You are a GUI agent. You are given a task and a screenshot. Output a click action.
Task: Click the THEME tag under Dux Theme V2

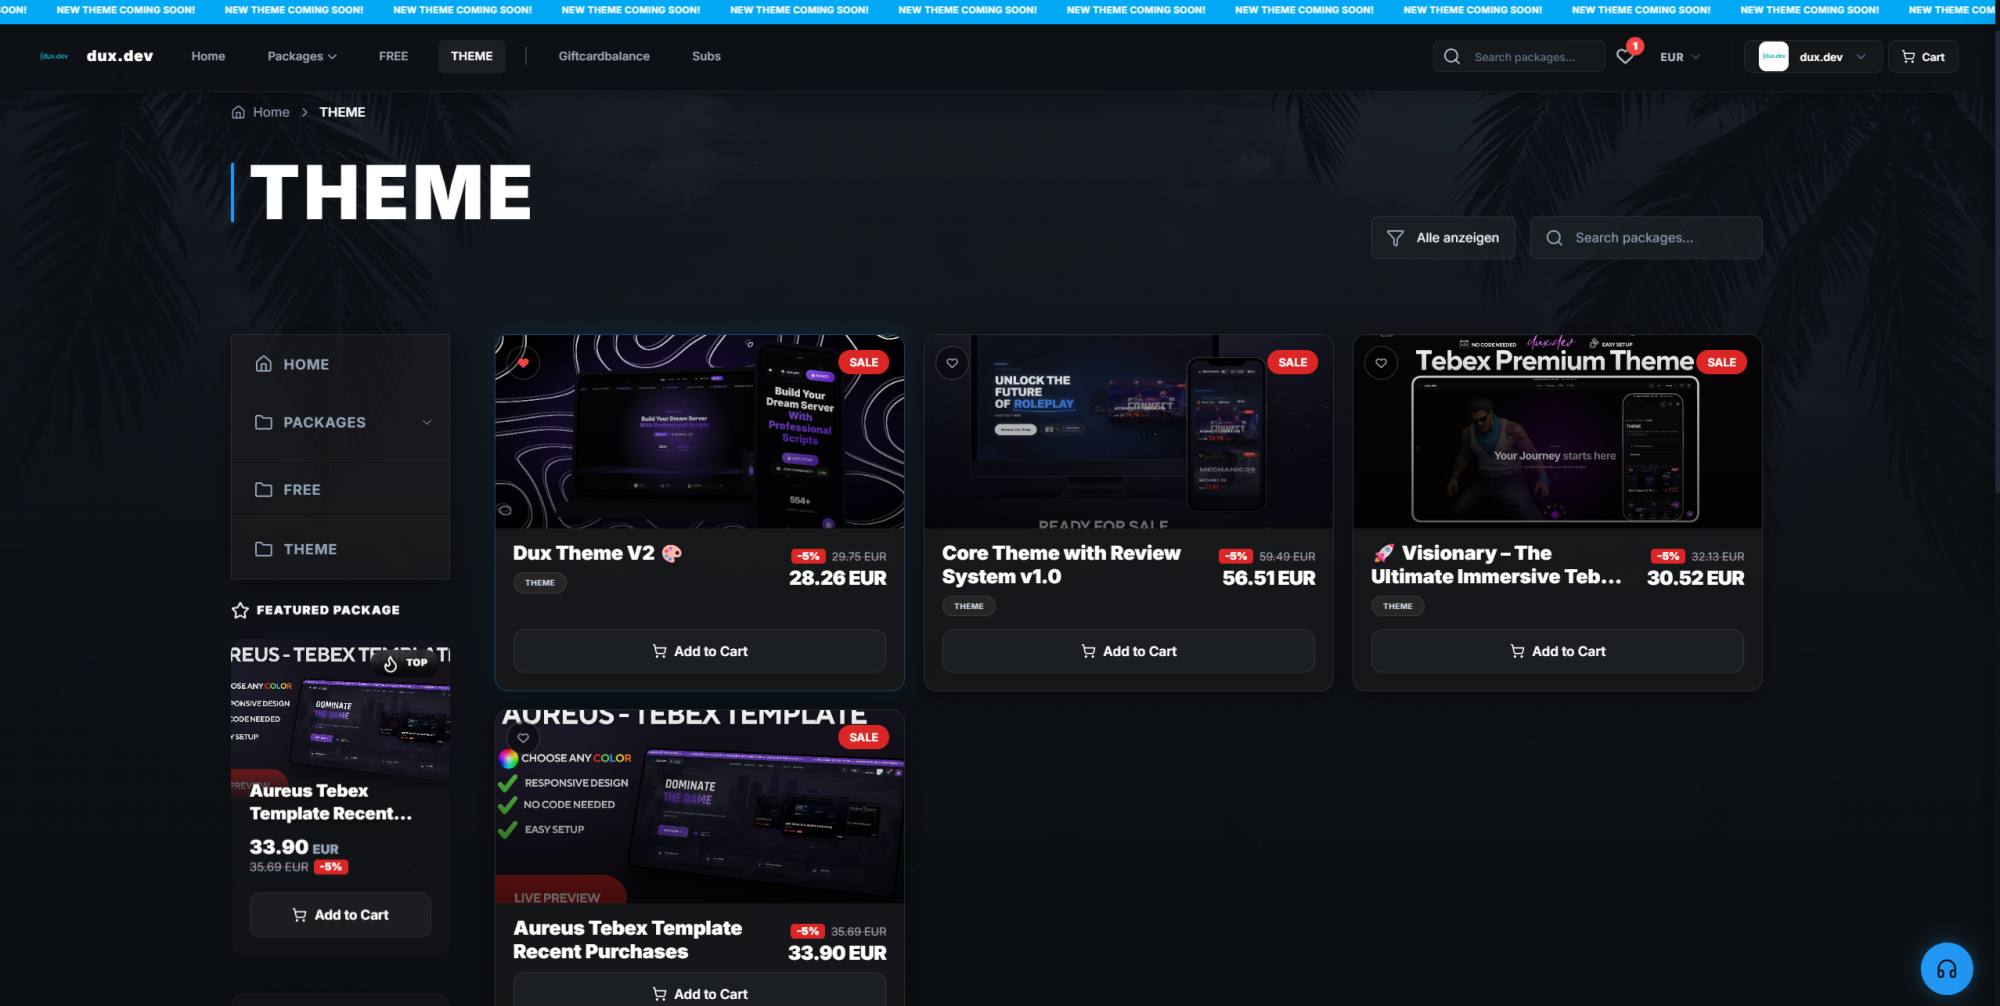point(540,583)
